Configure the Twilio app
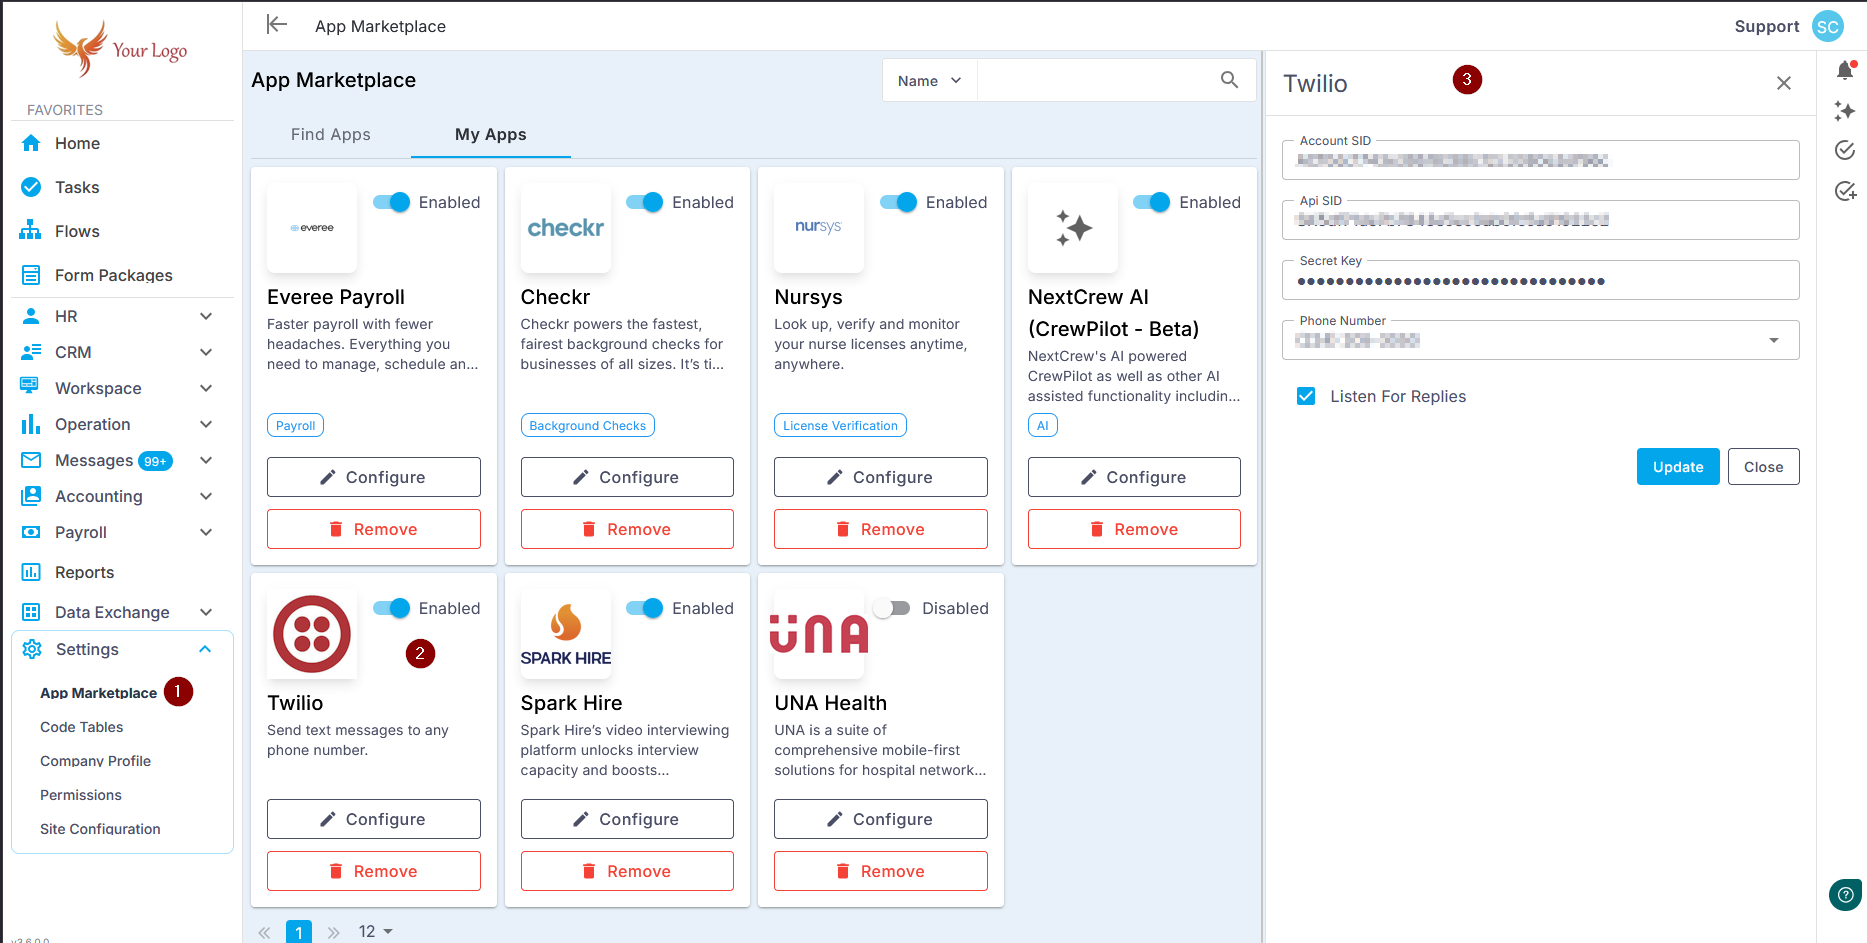 pos(373,818)
